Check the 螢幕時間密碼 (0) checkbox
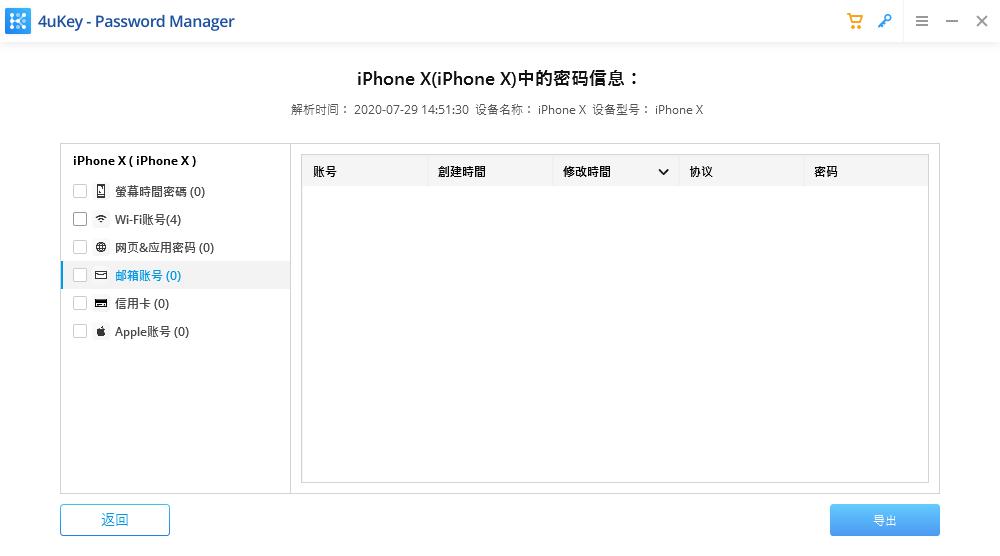Image resolution: width=1000 pixels, height=556 pixels. (80, 191)
